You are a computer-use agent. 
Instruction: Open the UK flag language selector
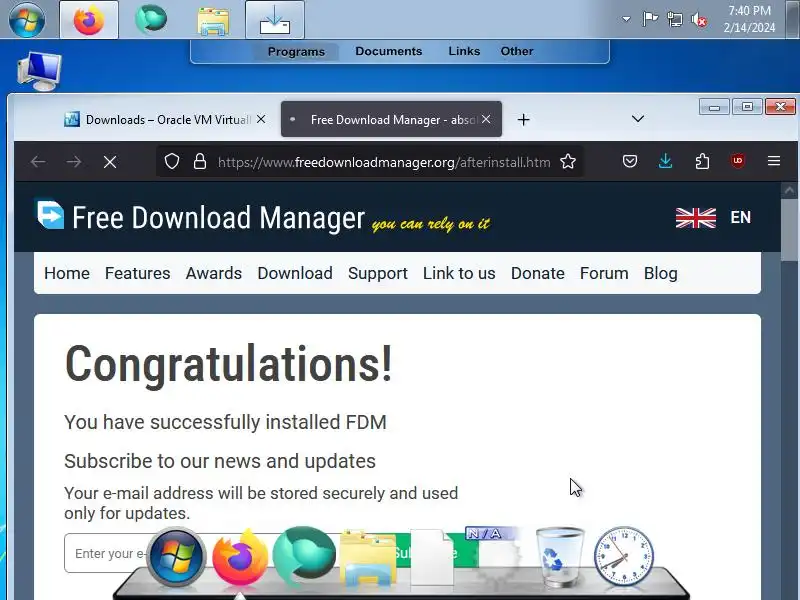click(695, 218)
